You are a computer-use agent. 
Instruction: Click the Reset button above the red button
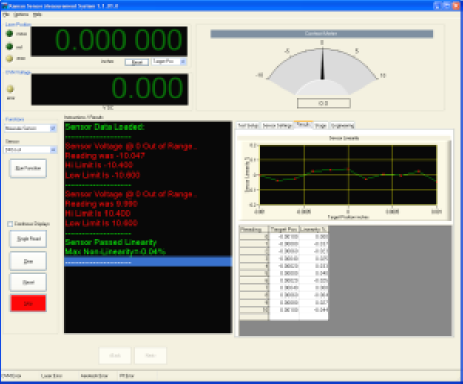[28, 282]
